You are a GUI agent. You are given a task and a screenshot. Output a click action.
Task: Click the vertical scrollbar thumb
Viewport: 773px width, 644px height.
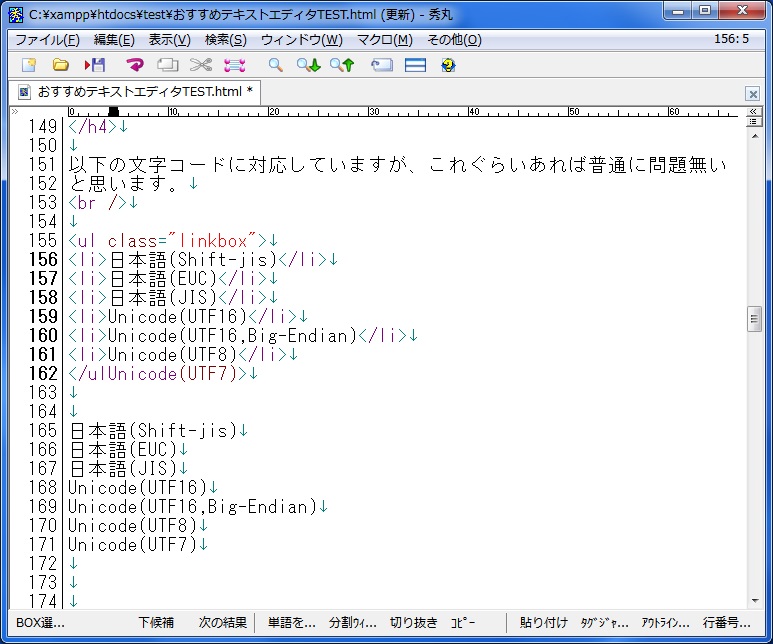754,319
